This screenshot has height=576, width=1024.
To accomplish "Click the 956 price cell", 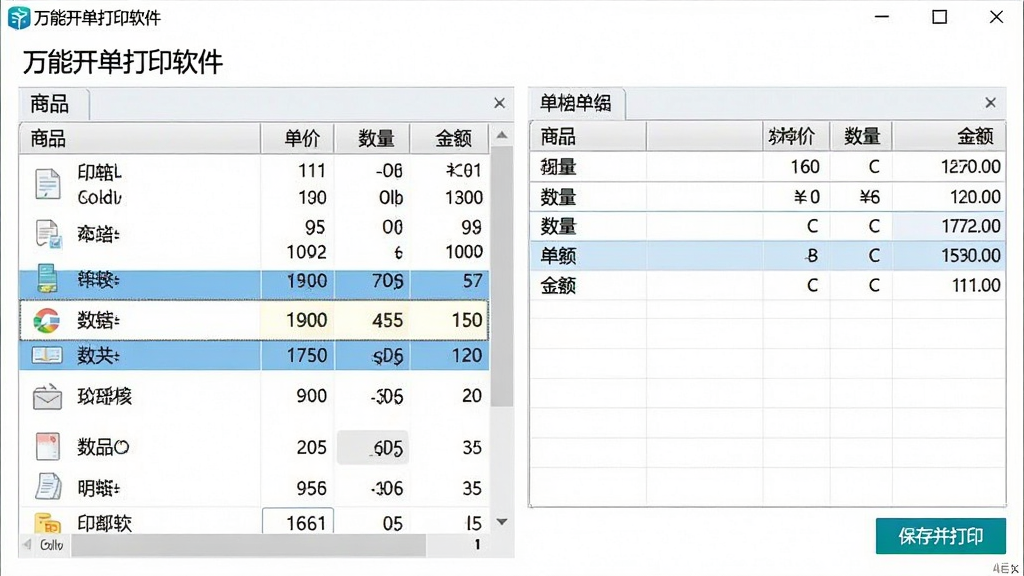I will click(x=312, y=488).
